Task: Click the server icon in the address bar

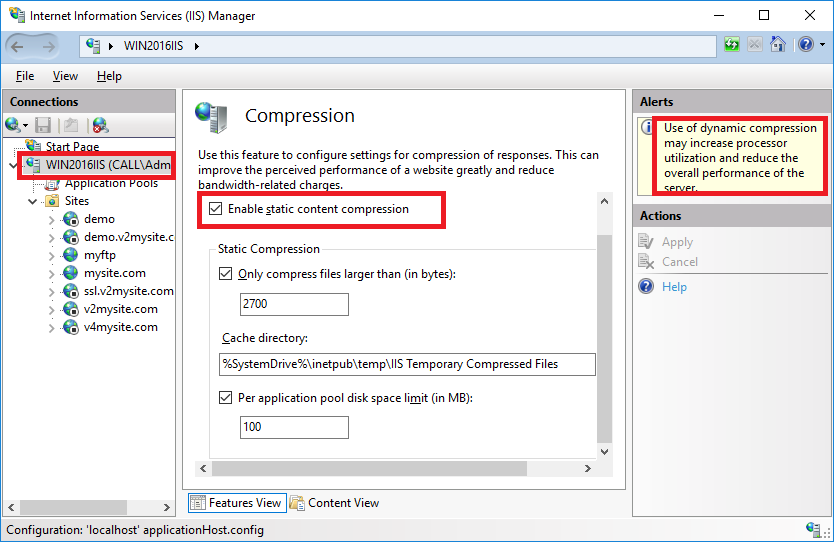Action: [93, 46]
